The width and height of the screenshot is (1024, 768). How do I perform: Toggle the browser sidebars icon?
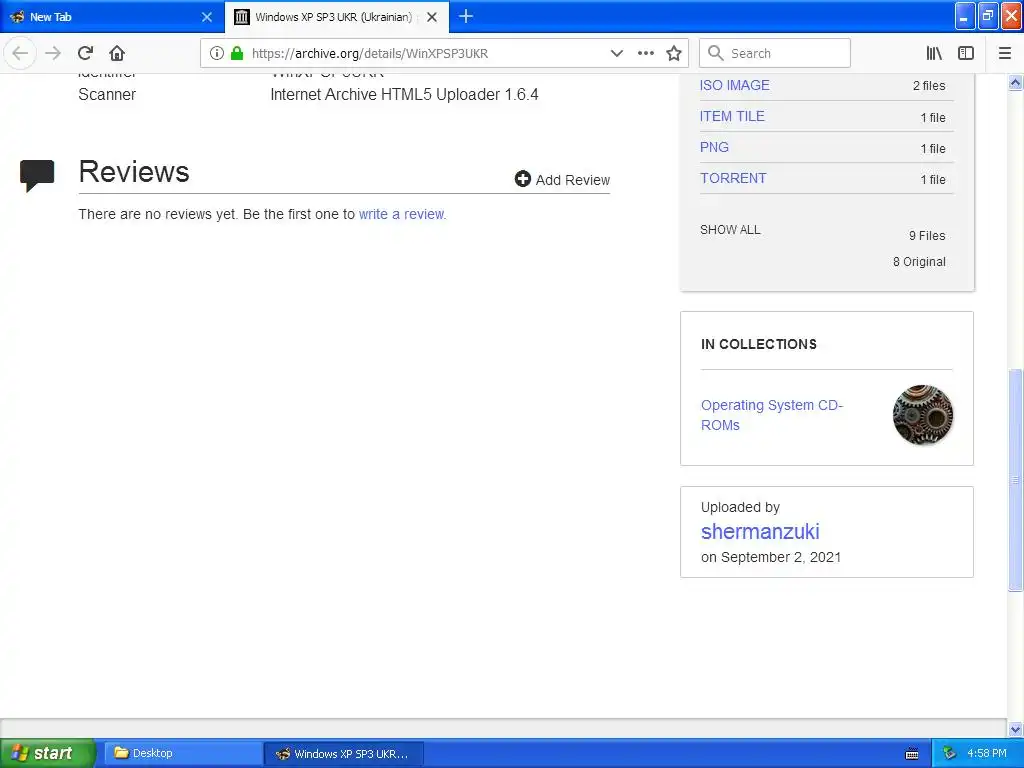966,53
